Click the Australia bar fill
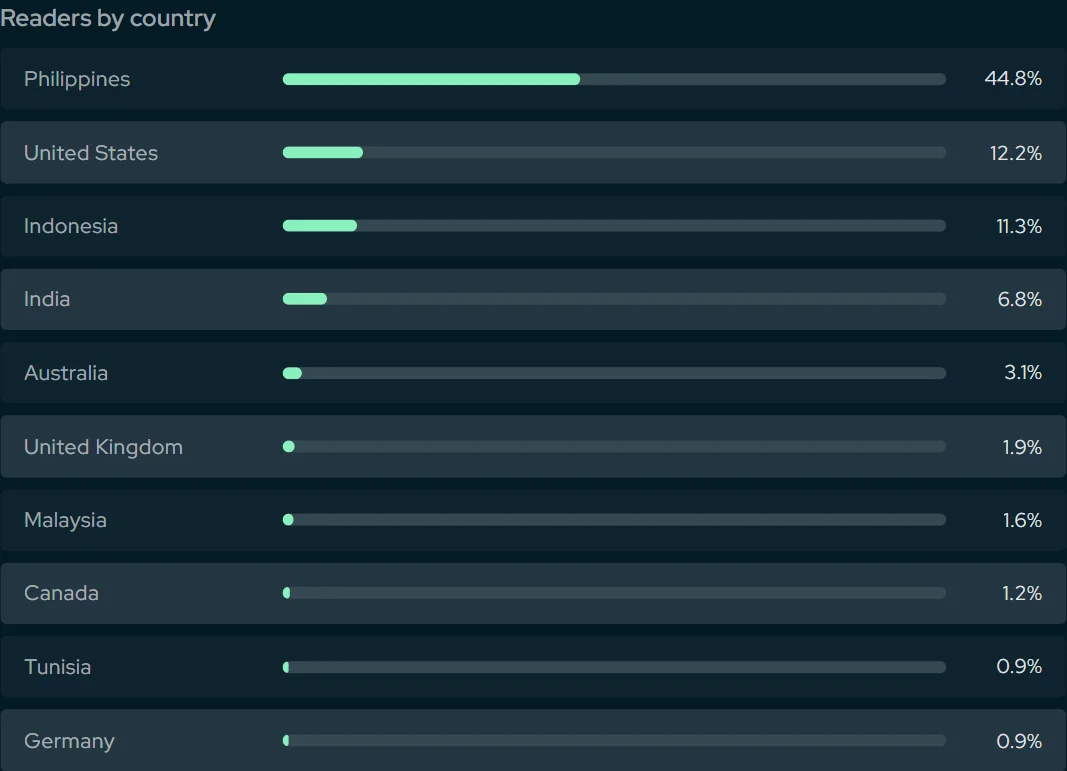This screenshot has height=771, width=1067. 292,373
